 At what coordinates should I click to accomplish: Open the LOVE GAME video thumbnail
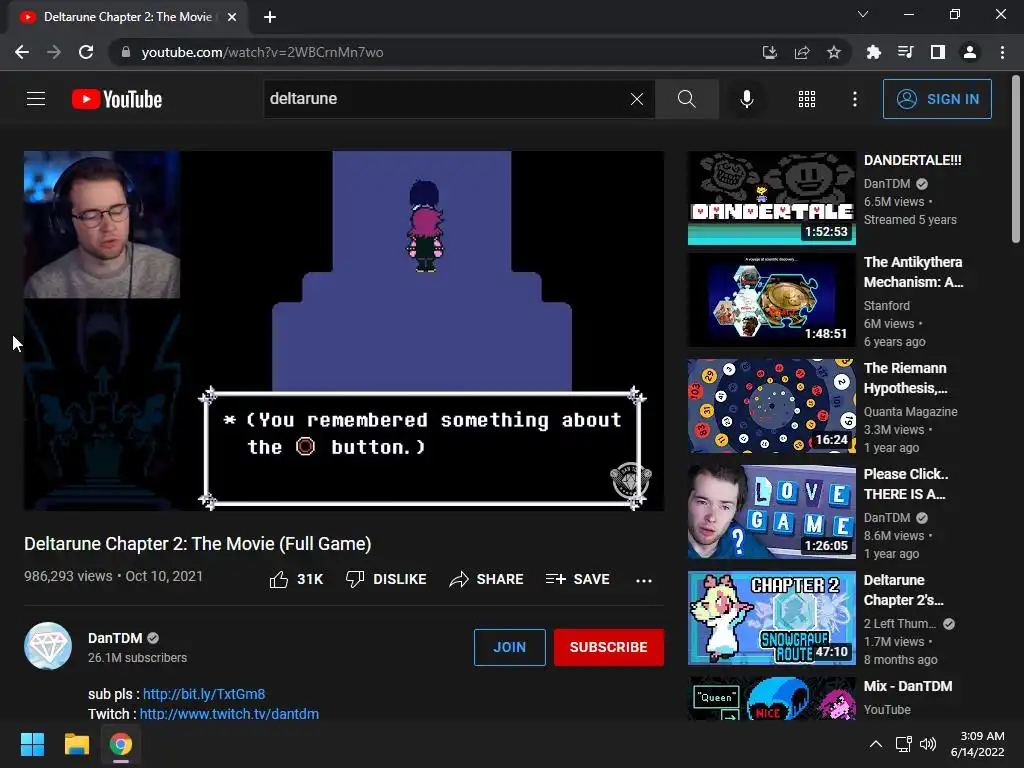coord(771,512)
